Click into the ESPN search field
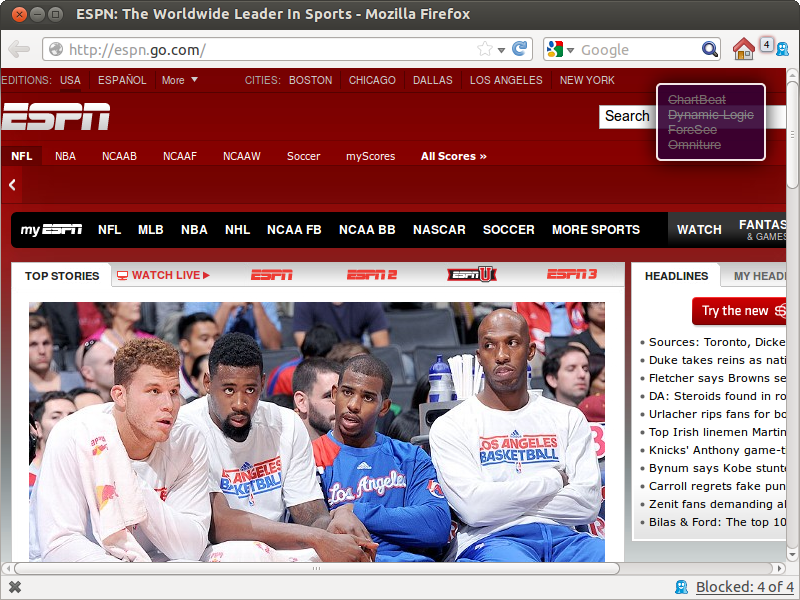 click(x=627, y=116)
